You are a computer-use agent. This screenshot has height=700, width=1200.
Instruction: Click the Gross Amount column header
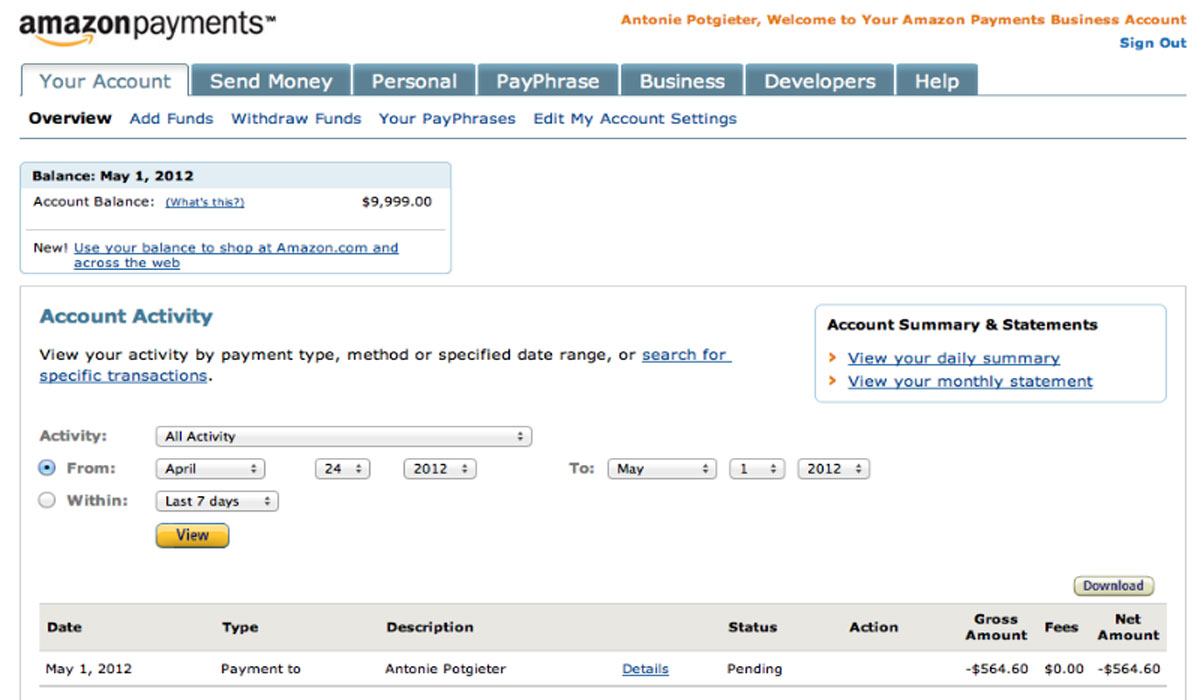(996, 627)
